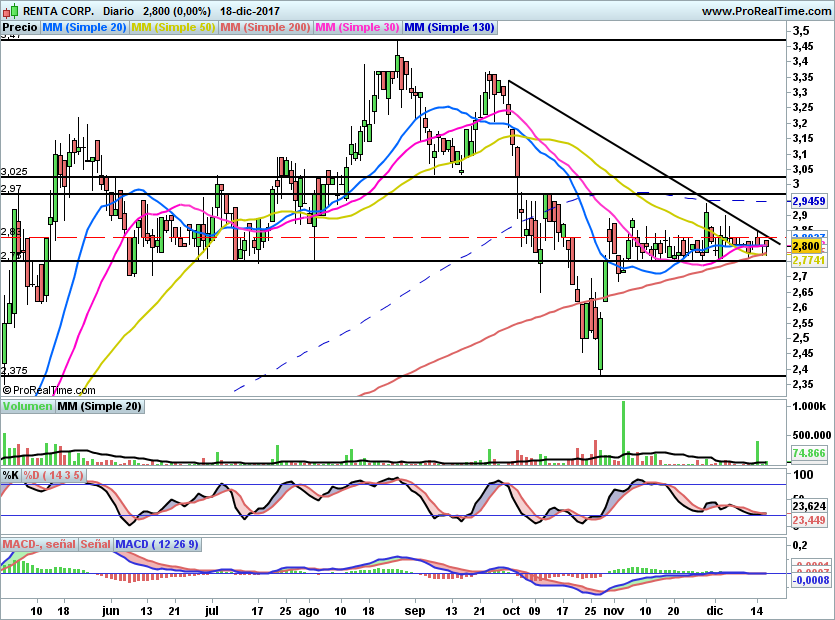The image size is (835, 620).
Task: Open the %D (14 3 5) label
Action: [53, 475]
